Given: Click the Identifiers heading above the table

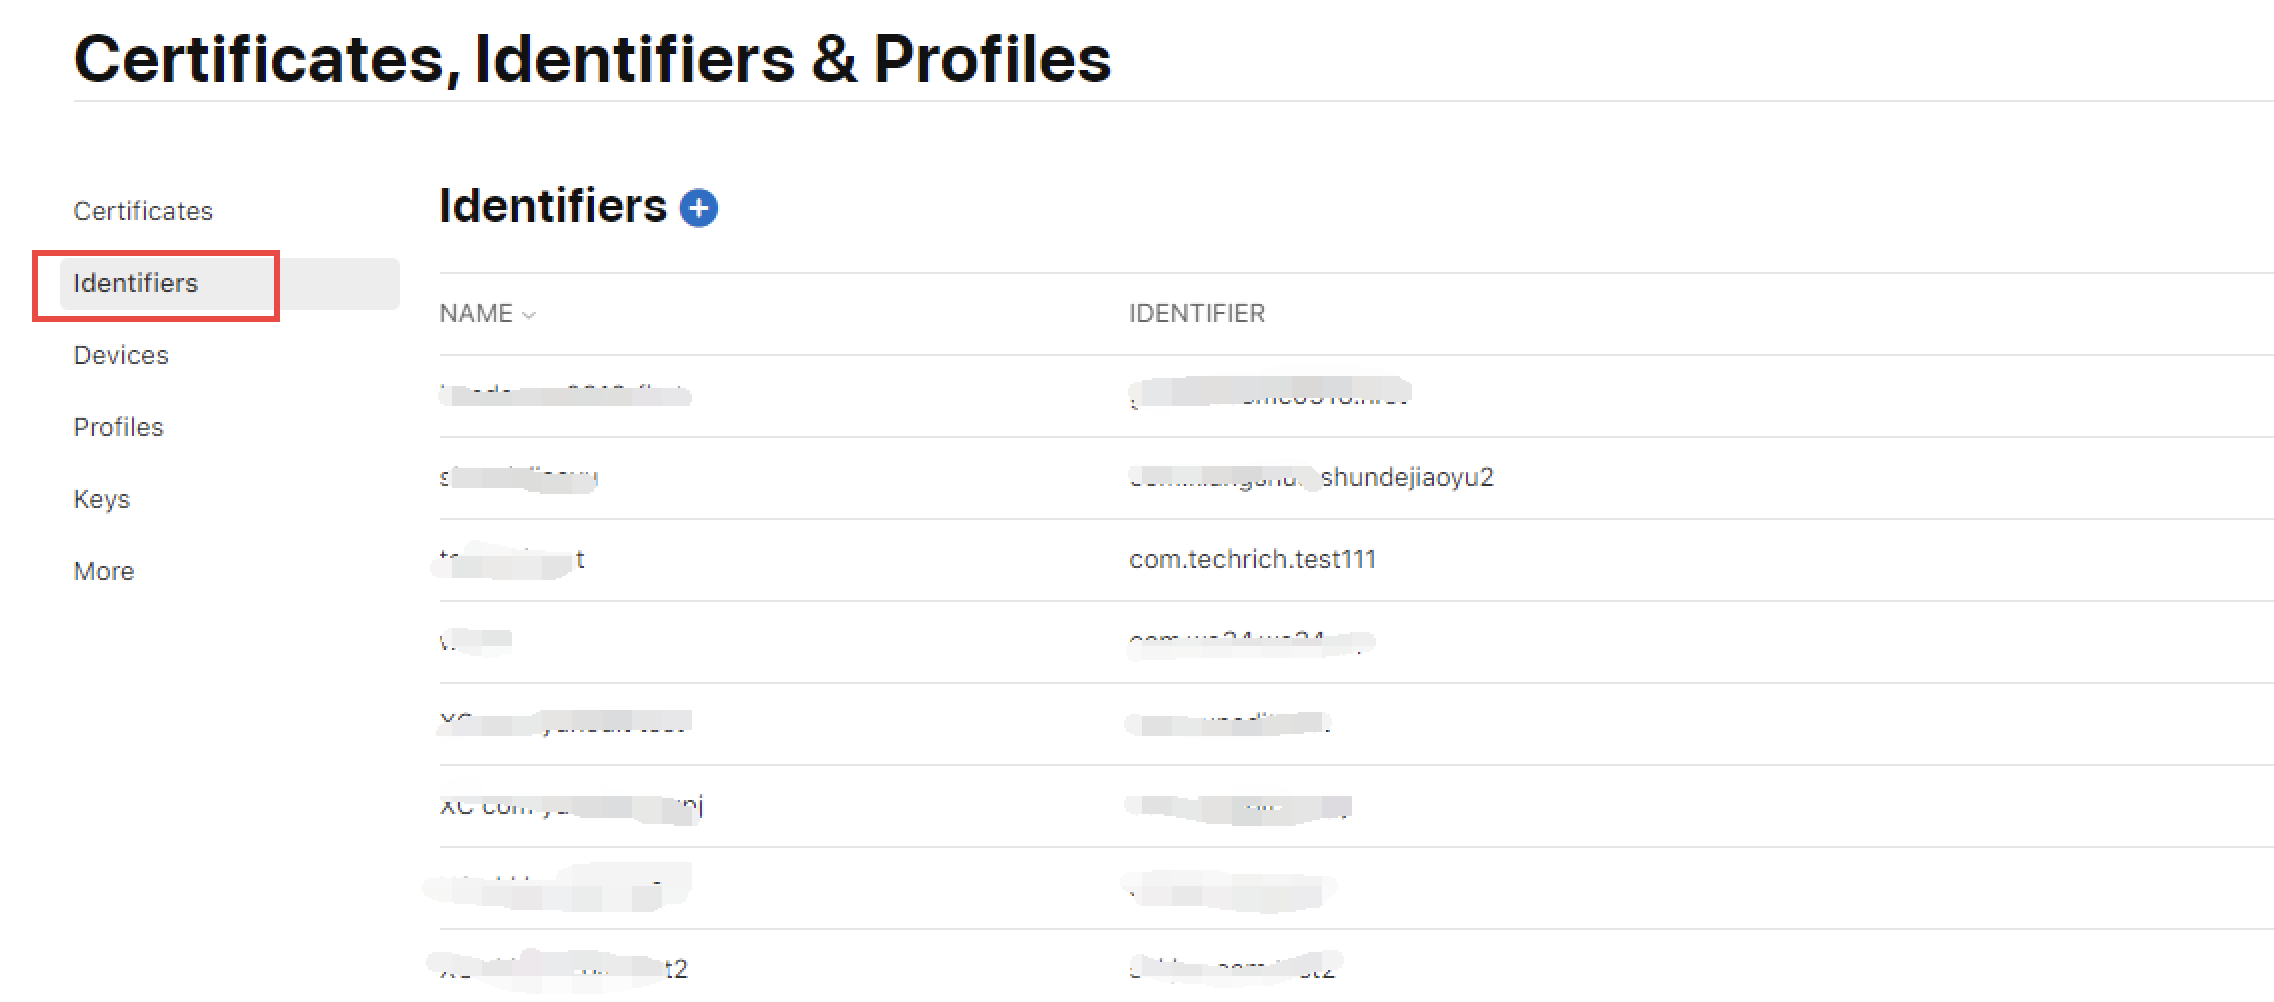Looking at the screenshot, I should click(x=552, y=206).
